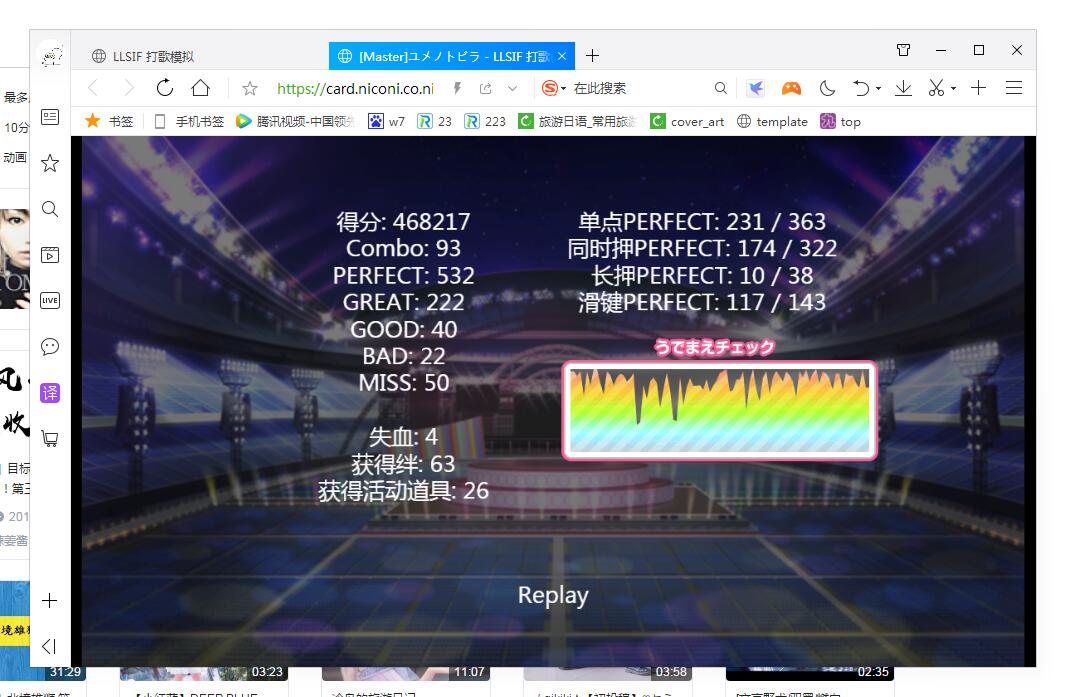The image size is (1066, 697).
Task: Click the skin shirt icon in title bar
Action: [x=904, y=50]
